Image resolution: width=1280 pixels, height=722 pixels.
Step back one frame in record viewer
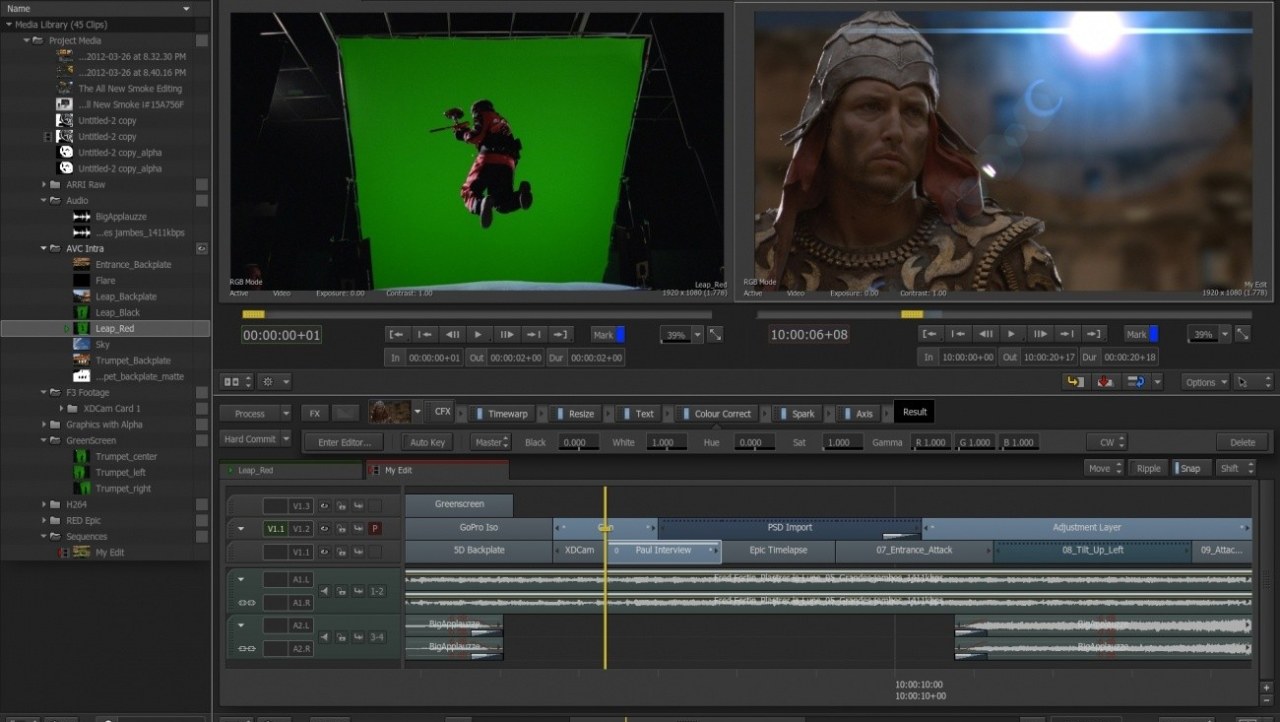[x=985, y=334]
